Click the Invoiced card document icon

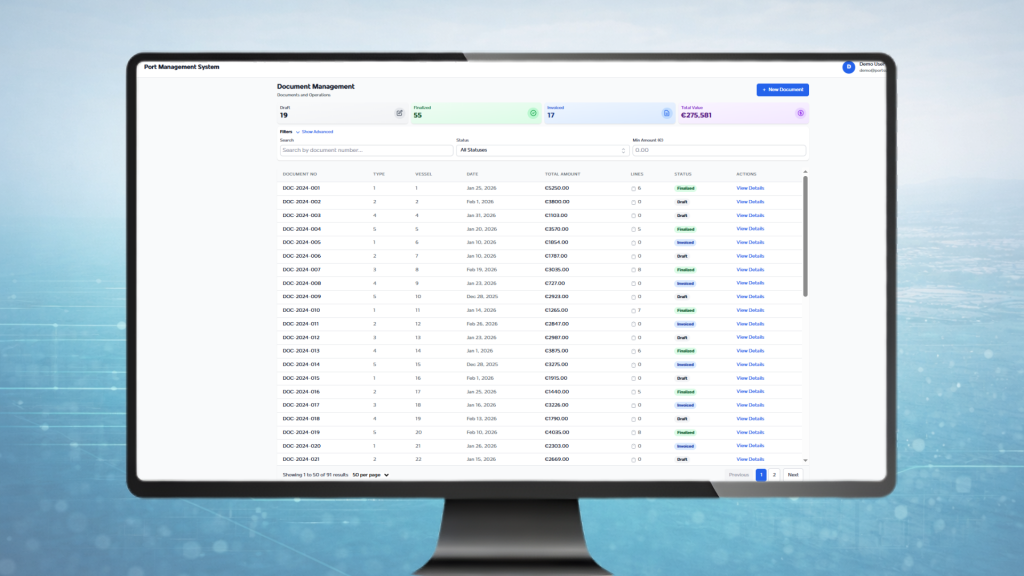point(666,113)
